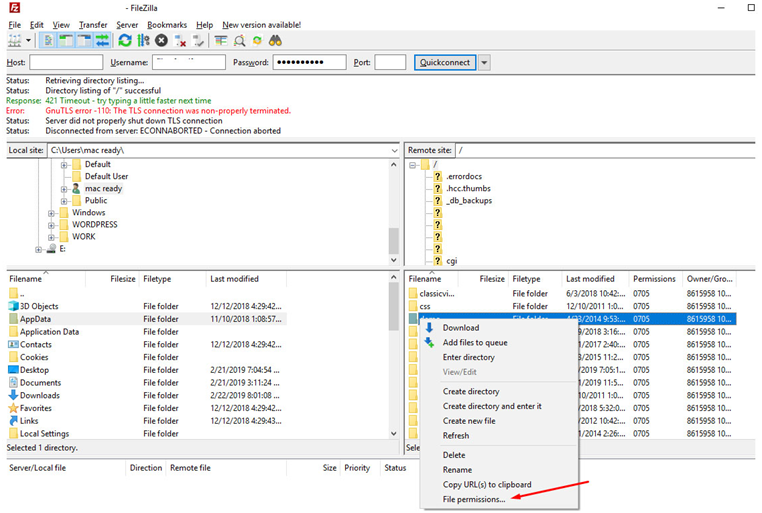Collapse the remote root folder
Viewport: 762px width, 513px height.
413,165
